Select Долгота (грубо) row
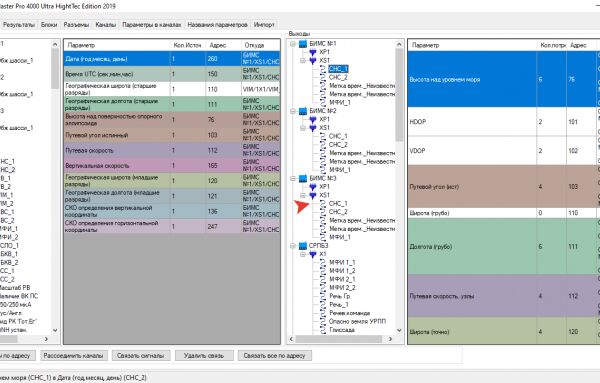Viewport: 600px width, 383px height. (x=504, y=246)
